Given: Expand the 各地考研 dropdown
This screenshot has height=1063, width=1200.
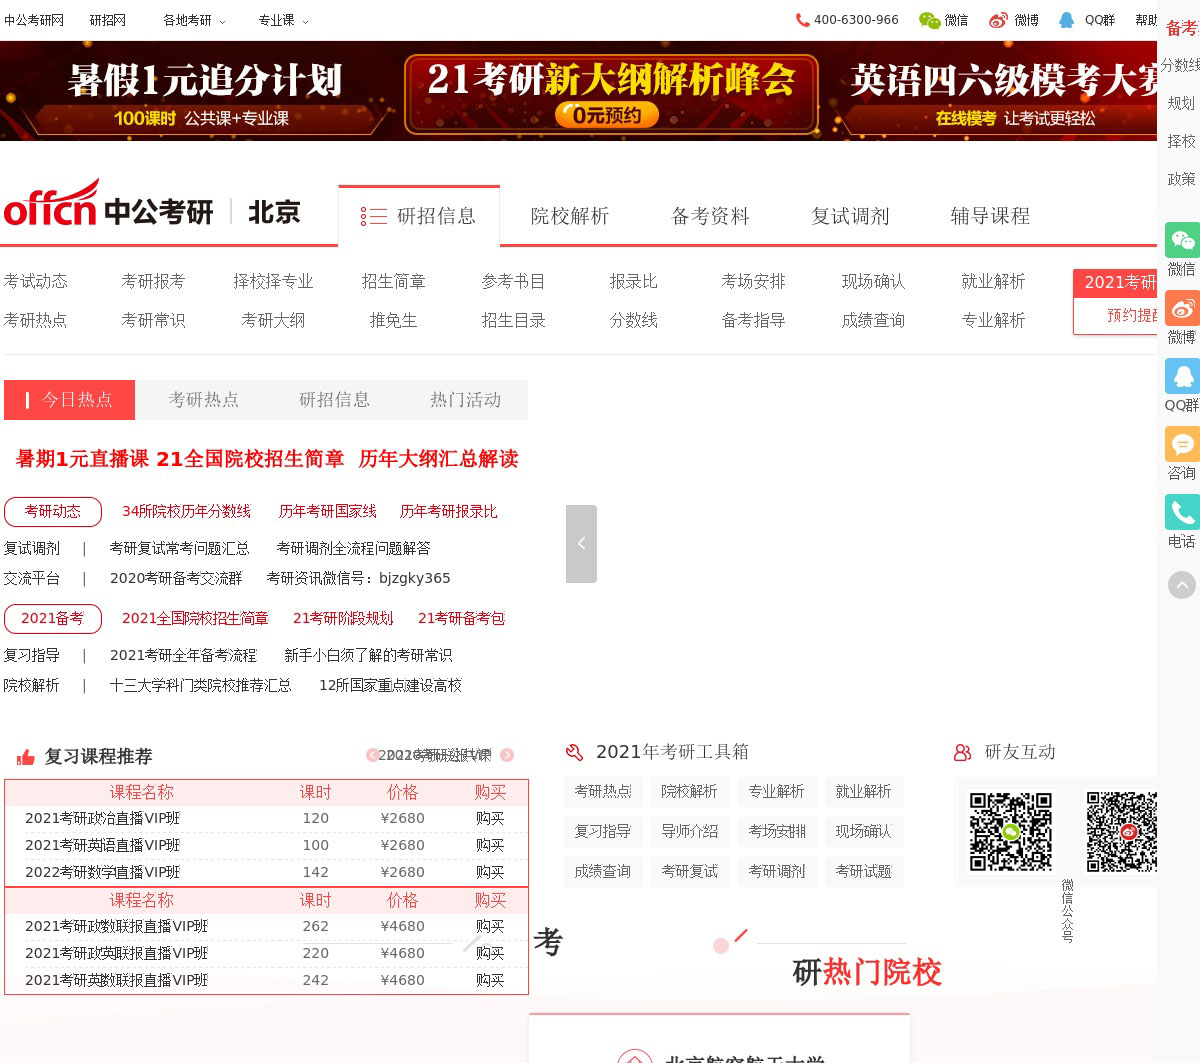Looking at the screenshot, I should 194,20.
